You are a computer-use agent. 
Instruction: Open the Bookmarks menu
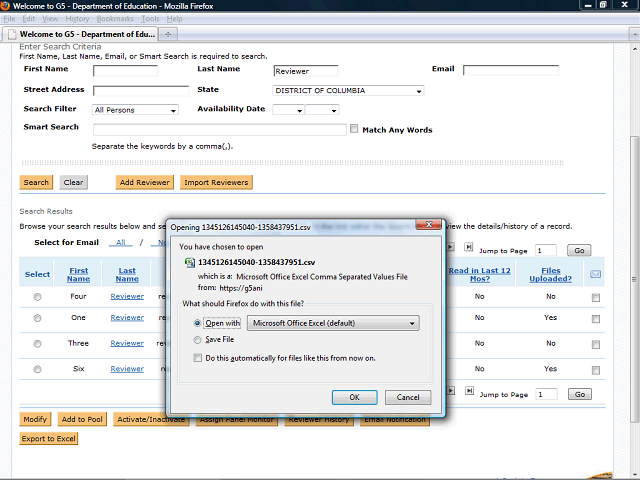point(117,19)
